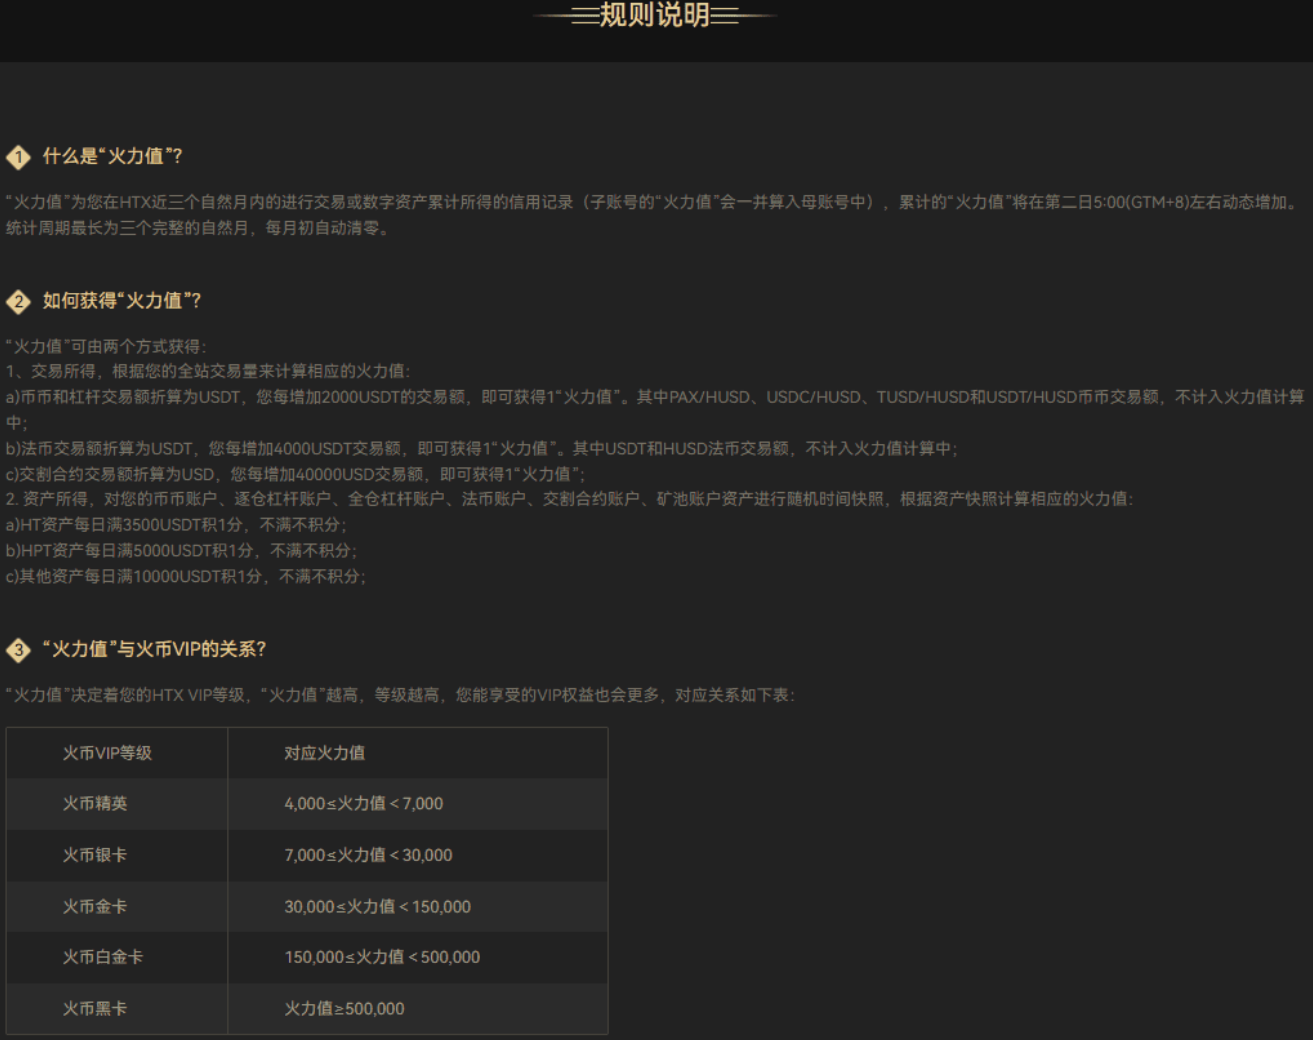Select the 火币白金卡 level cell
Screen dimensions: 1313x1040
103,957
